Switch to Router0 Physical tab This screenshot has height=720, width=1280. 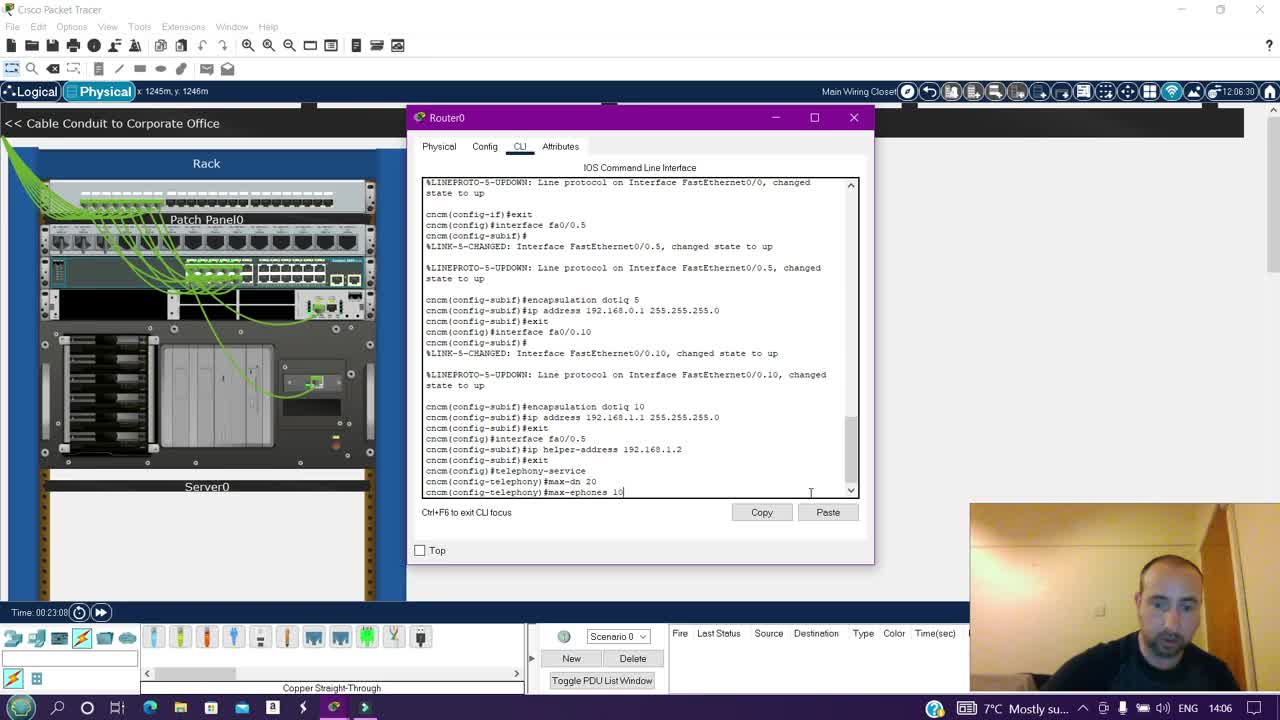(439, 146)
